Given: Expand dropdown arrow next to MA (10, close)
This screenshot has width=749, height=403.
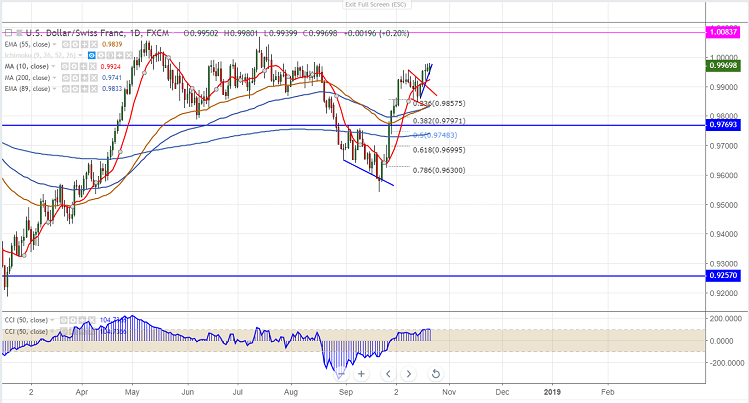Looking at the screenshot, I should click(54, 66).
